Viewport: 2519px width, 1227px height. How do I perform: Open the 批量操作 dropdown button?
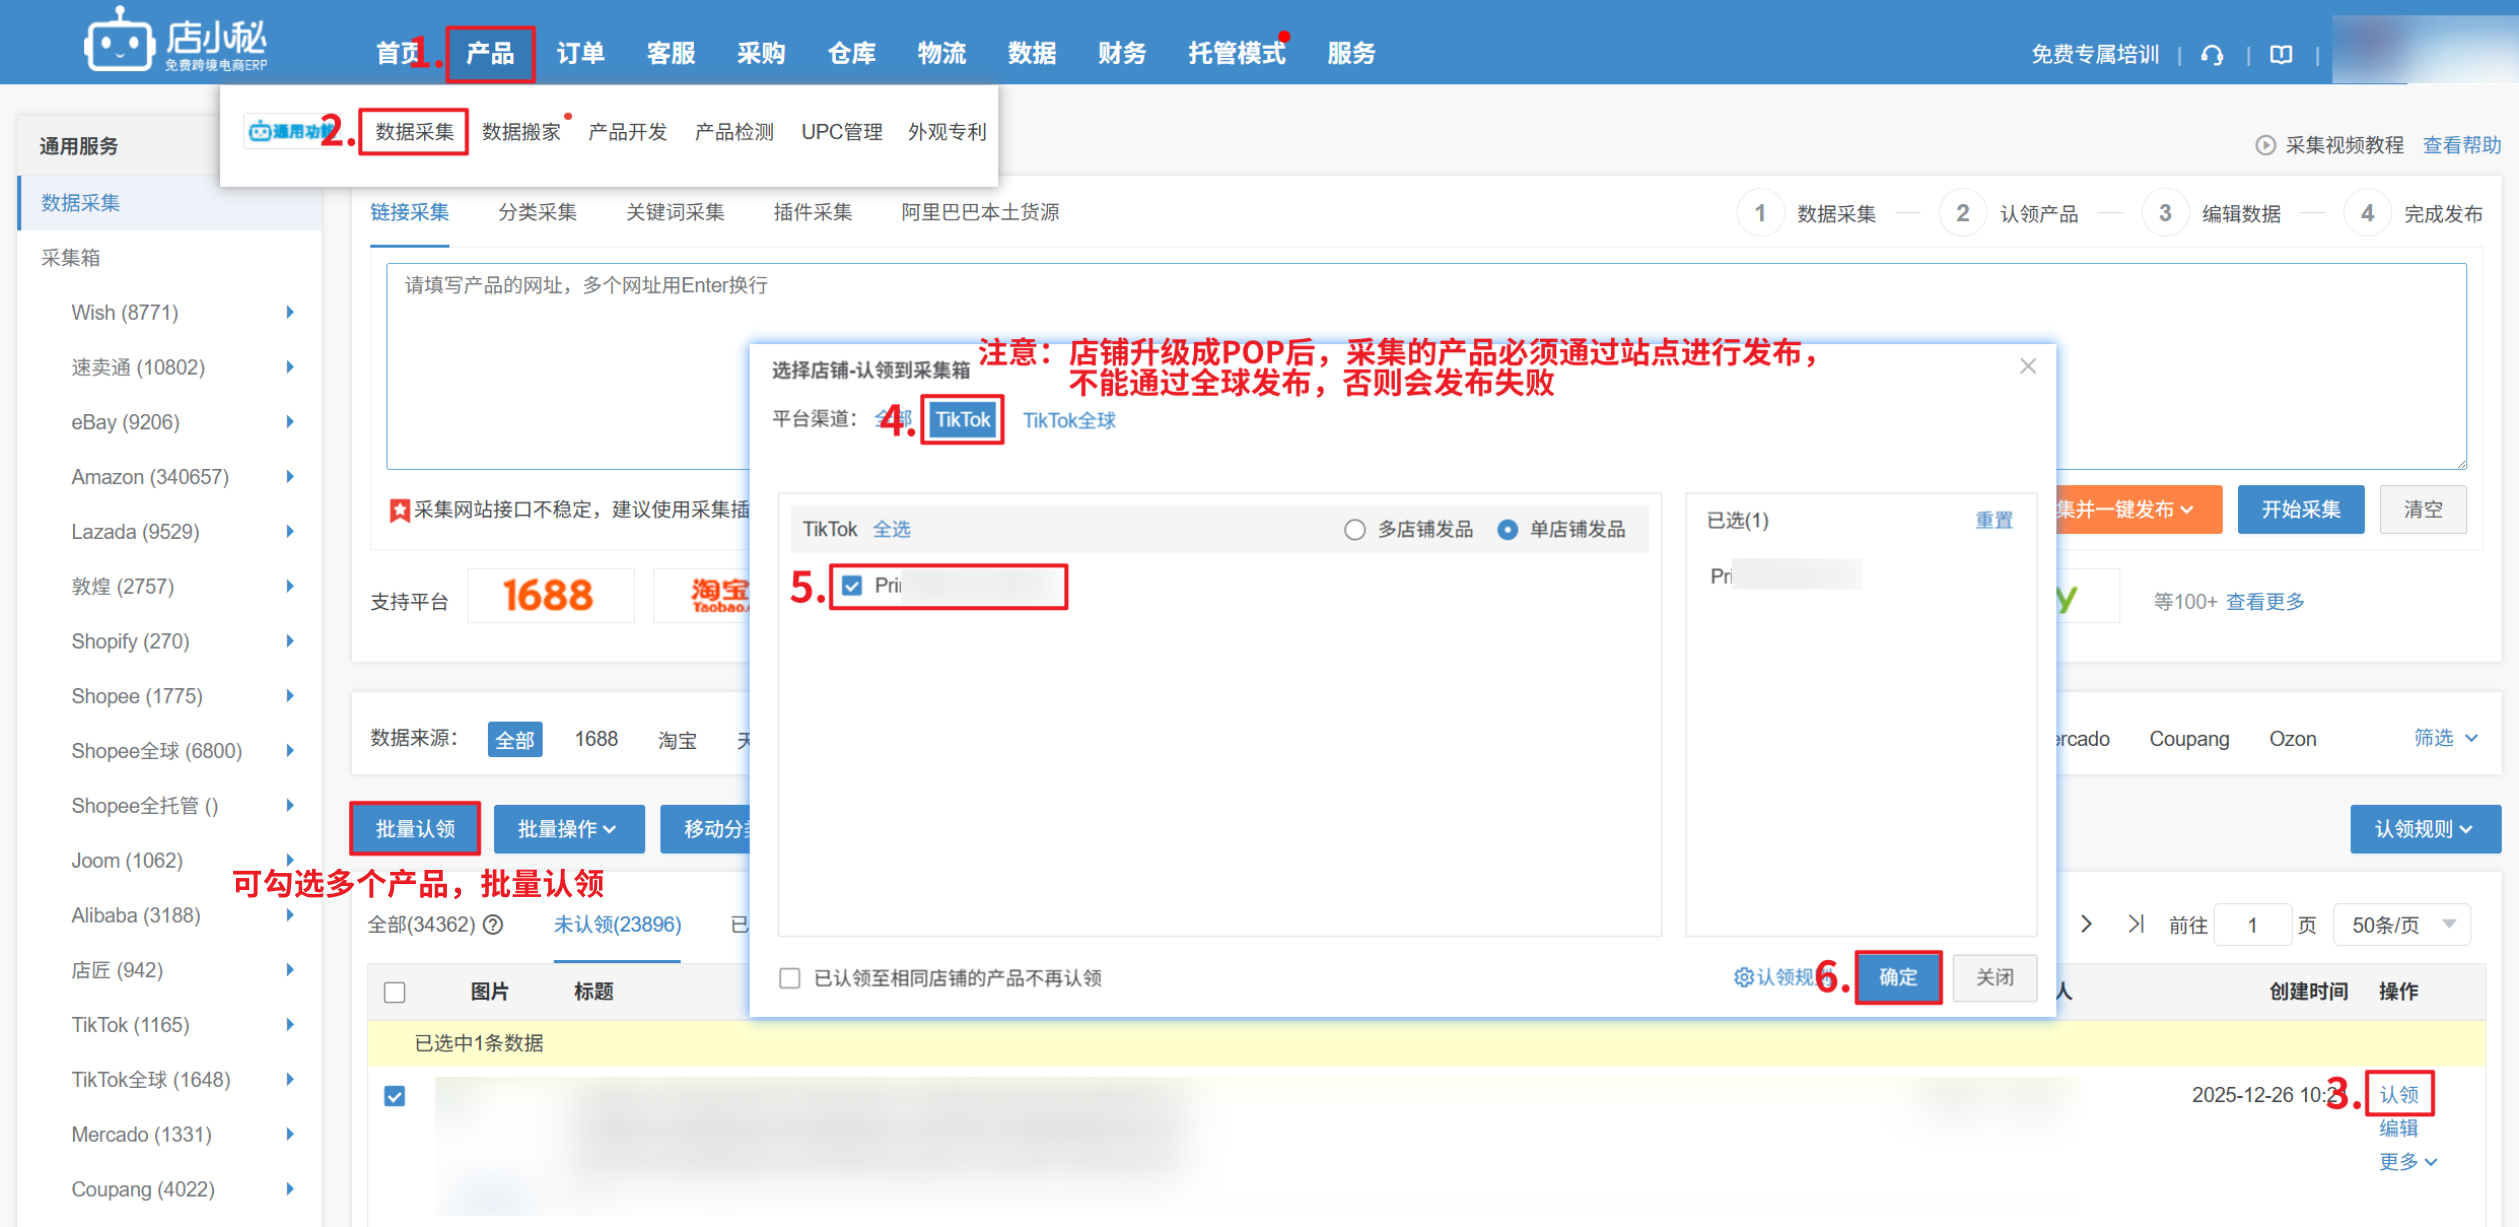click(x=567, y=829)
